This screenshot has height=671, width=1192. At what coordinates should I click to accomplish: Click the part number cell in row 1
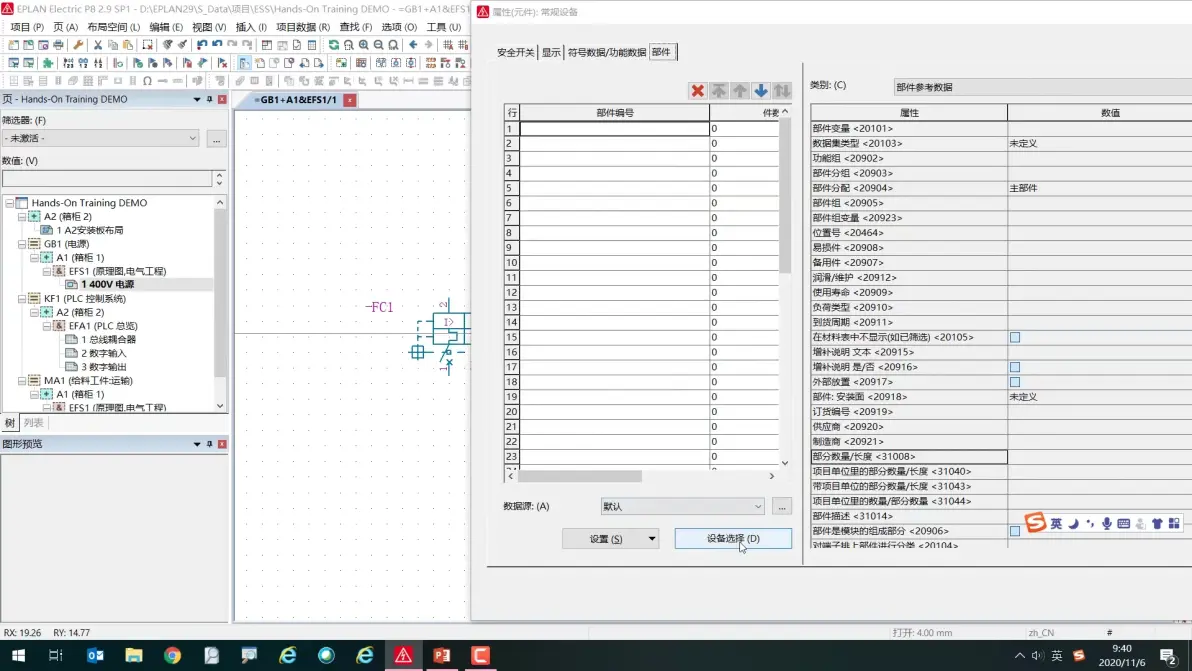(614, 128)
